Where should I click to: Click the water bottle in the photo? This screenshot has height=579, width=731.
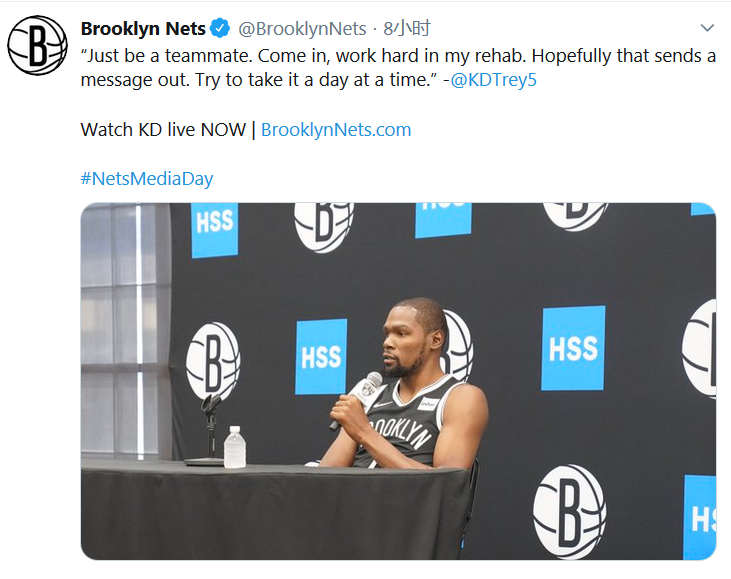click(235, 447)
